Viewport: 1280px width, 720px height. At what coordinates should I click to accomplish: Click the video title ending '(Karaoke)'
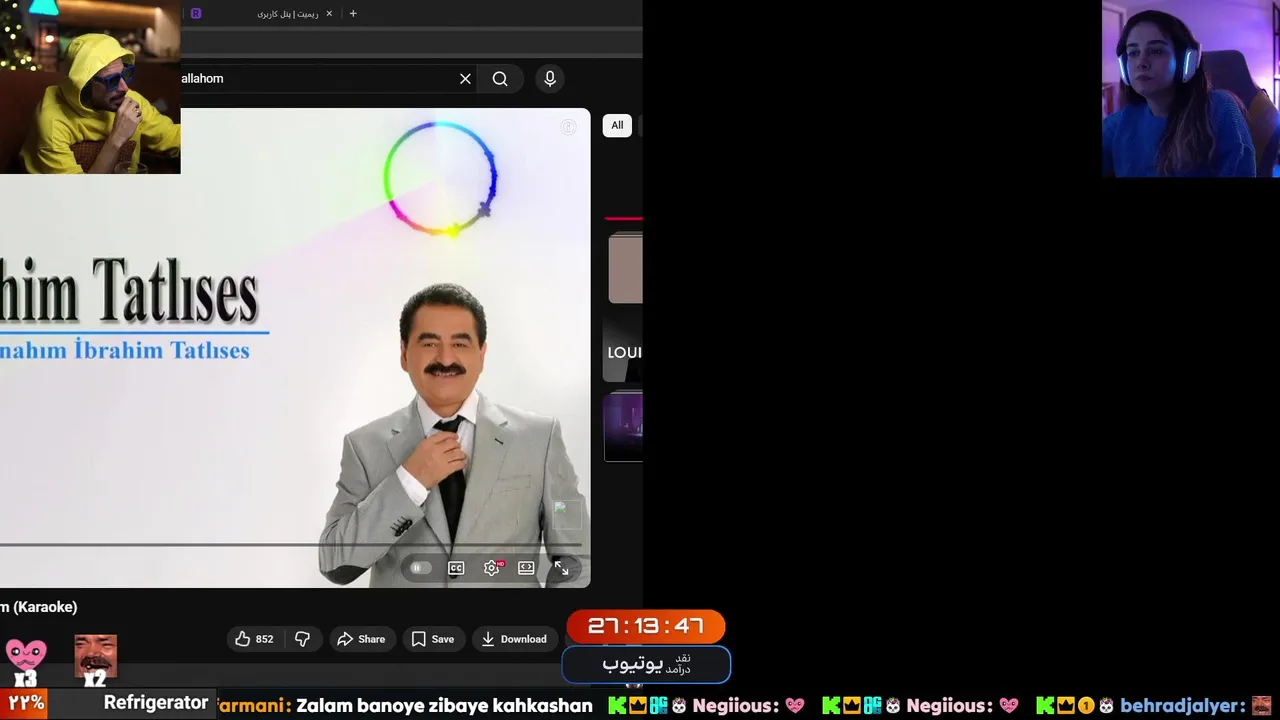(39, 607)
